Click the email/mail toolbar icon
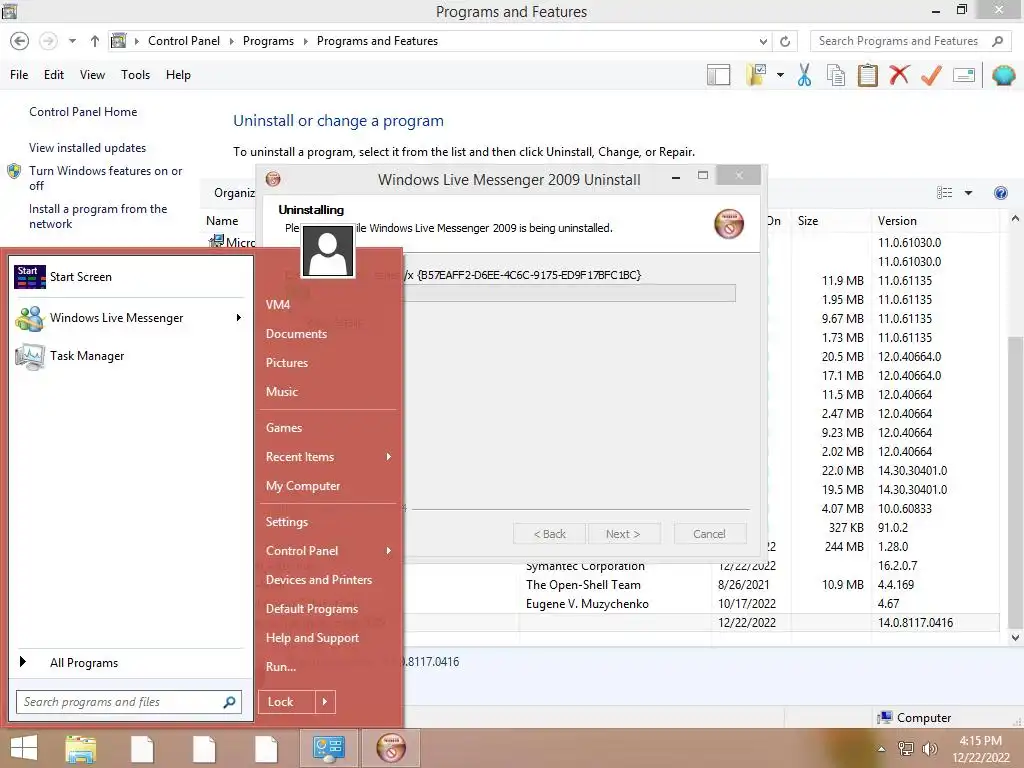This screenshot has height=768, width=1024. pos(964,75)
